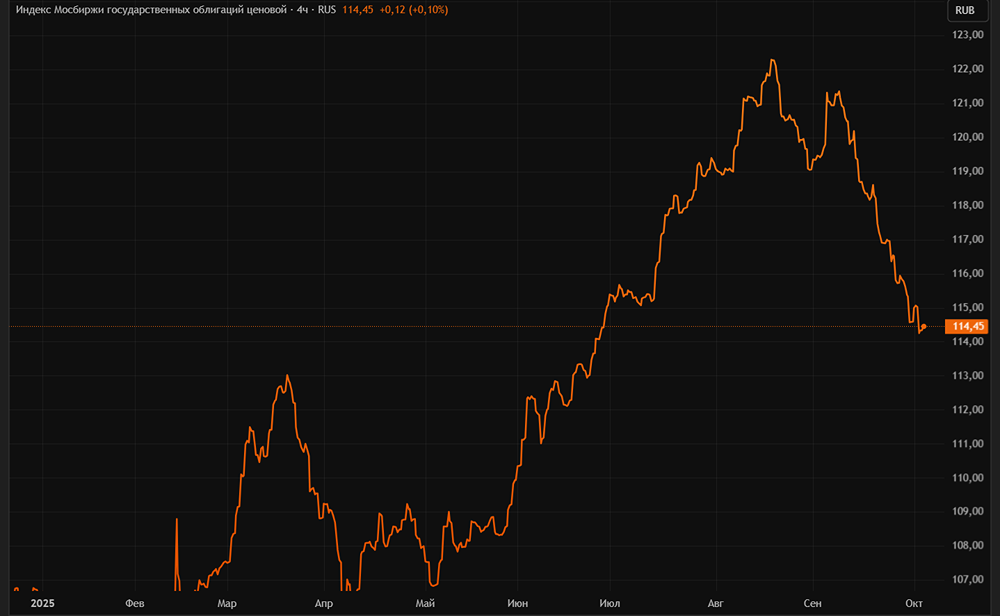Click the 2025 label on time axis
The width and height of the screenshot is (1000, 616).
pos(43,603)
